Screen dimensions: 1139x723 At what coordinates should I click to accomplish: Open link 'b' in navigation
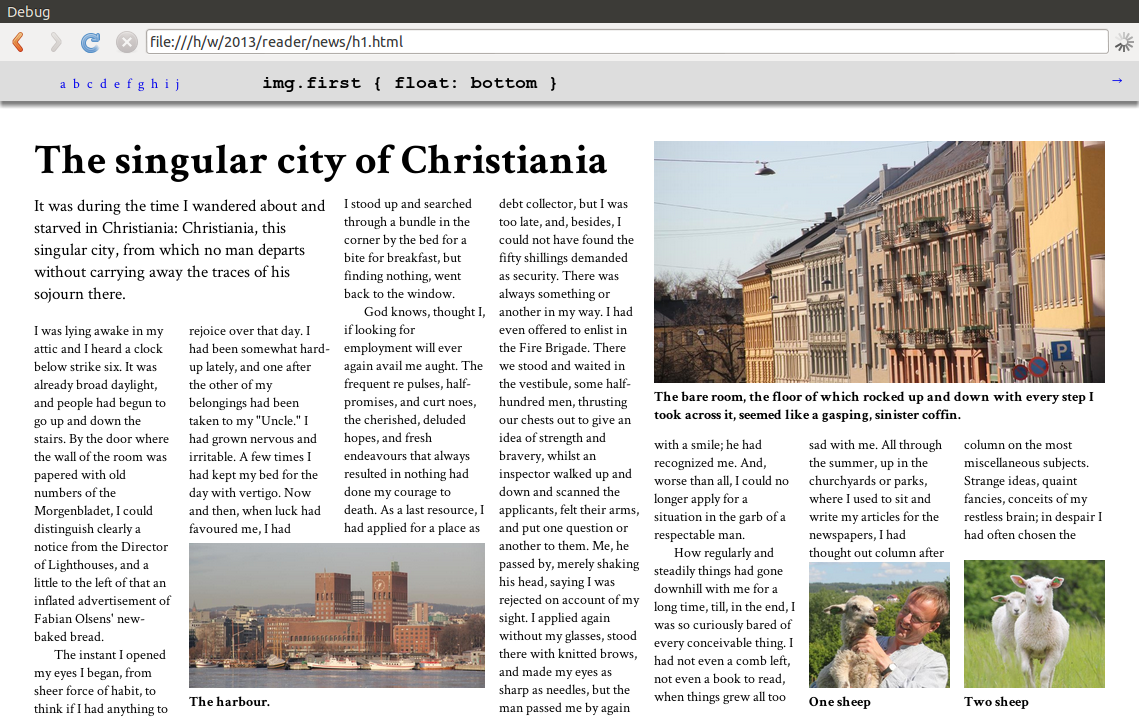tap(76, 84)
